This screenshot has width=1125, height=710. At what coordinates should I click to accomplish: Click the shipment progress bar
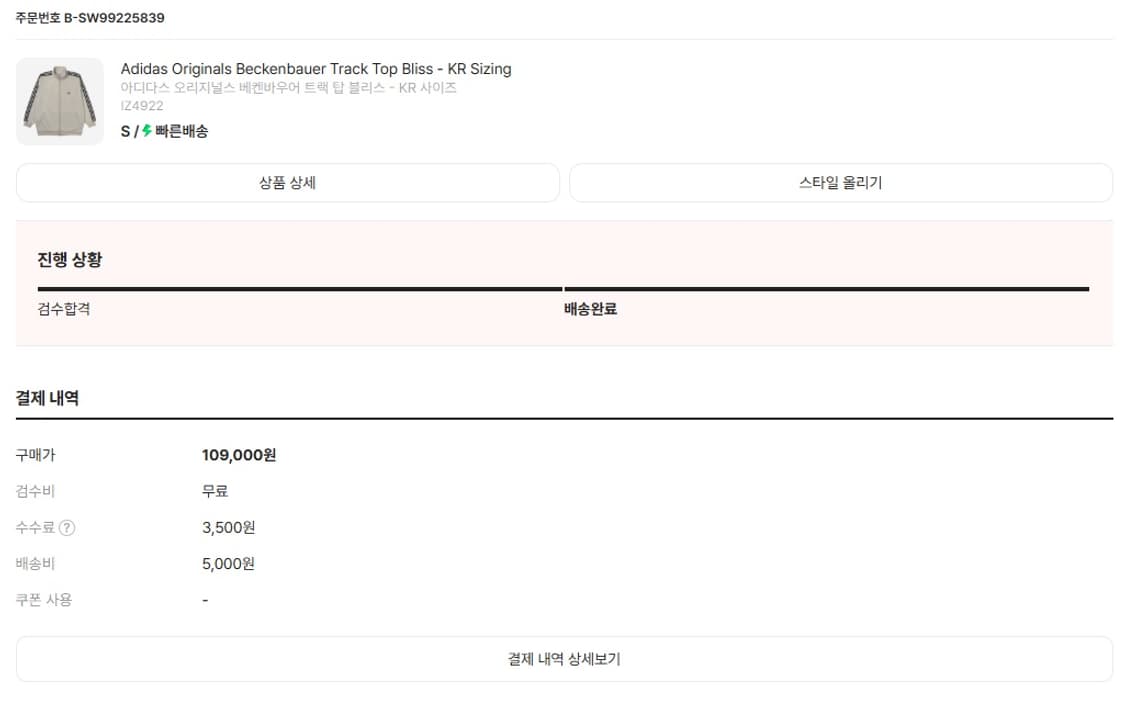coord(560,288)
